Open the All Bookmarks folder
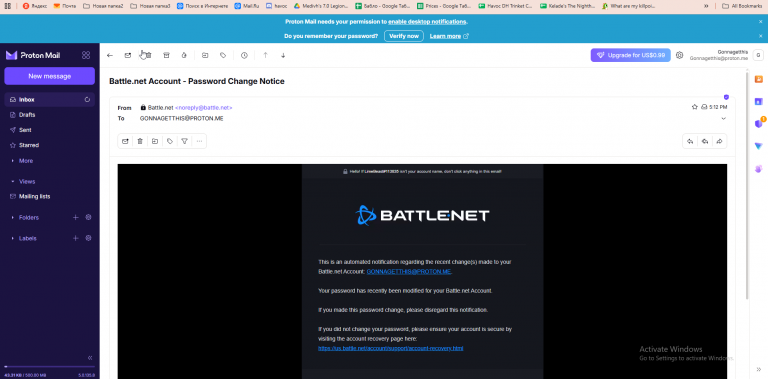 point(743,6)
